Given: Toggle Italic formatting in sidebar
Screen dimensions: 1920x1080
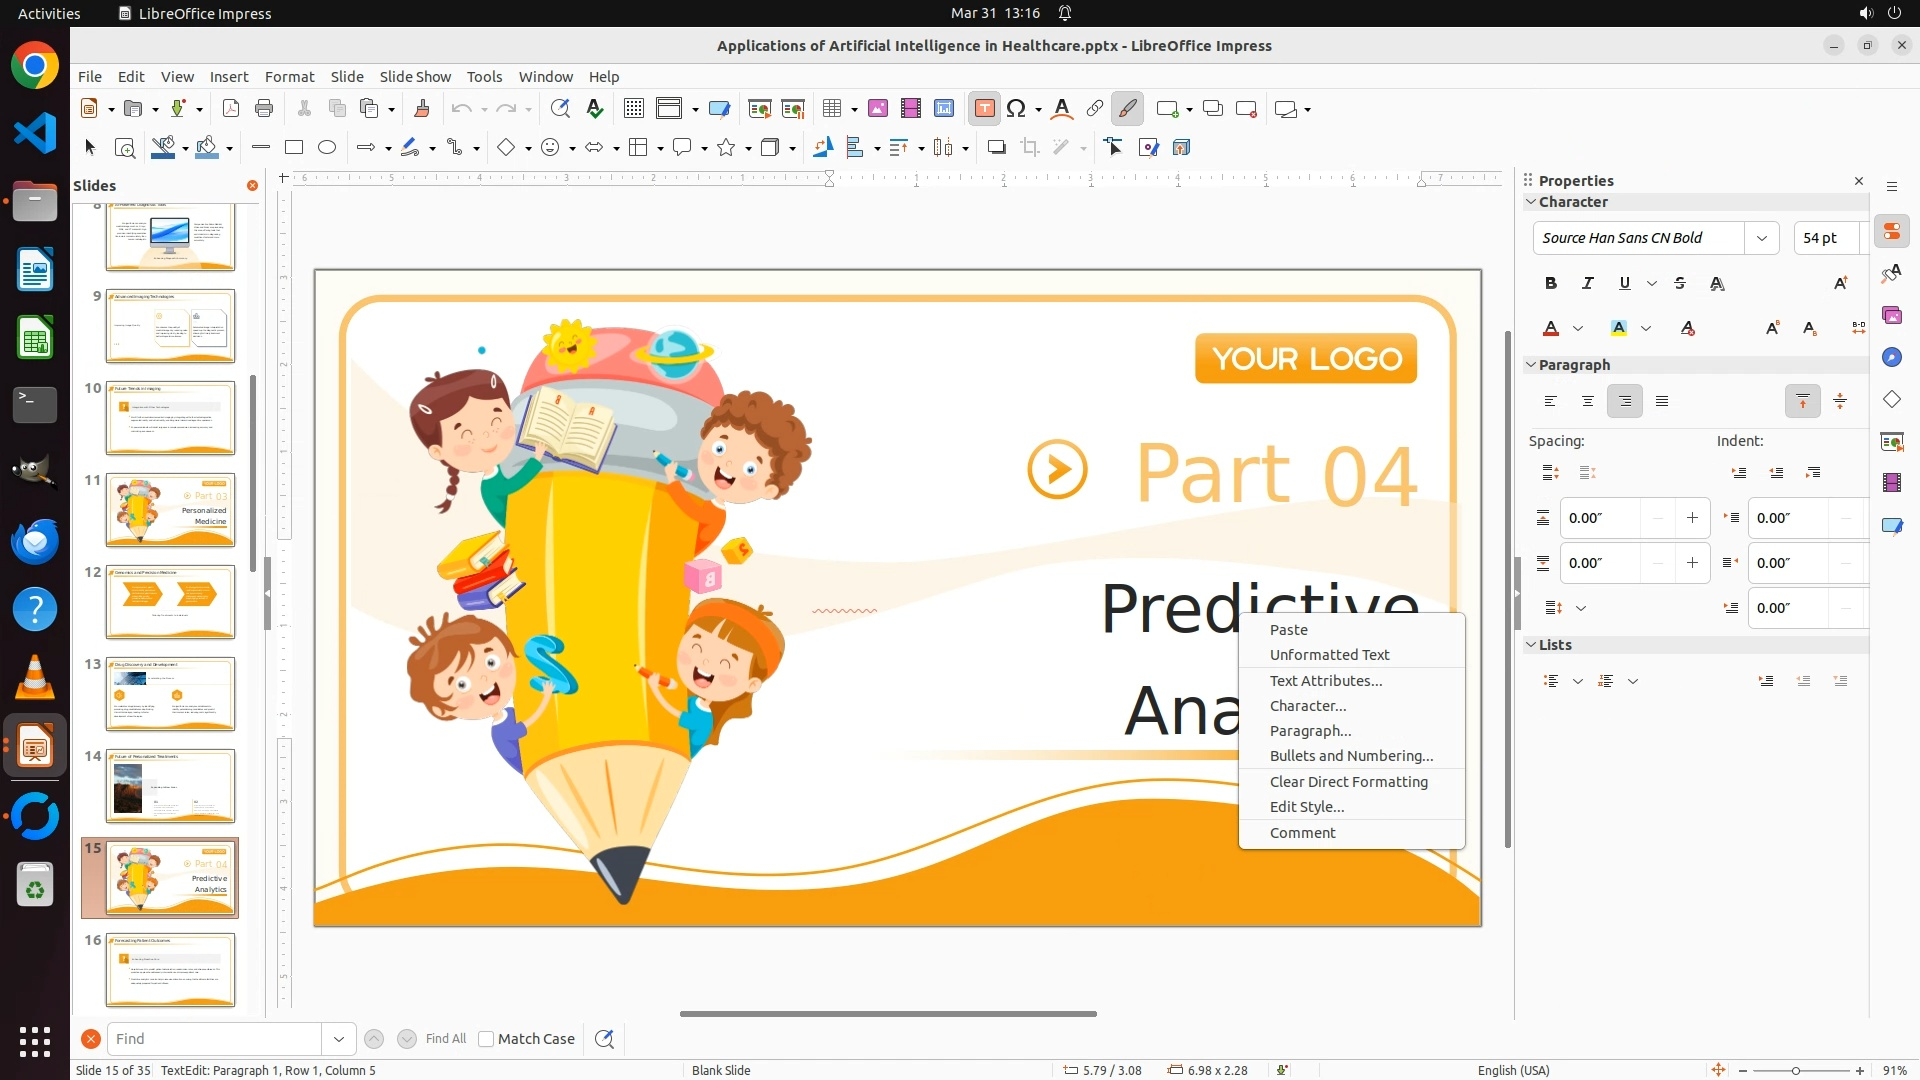Looking at the screenshot, I should click(x=1587, y=284).
